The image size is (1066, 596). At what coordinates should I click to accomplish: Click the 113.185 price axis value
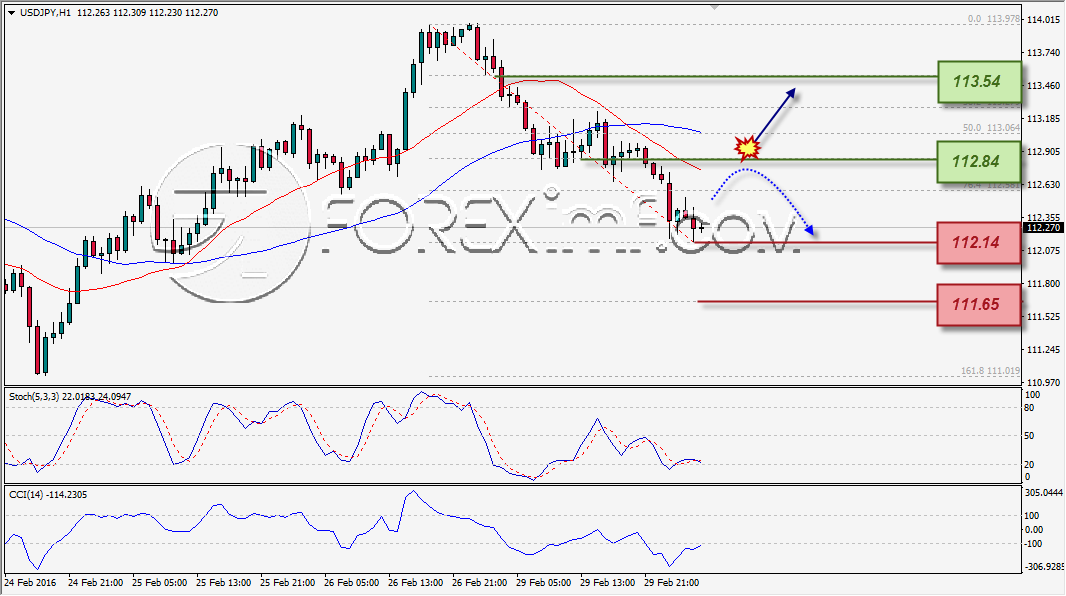pyautogui.click(x=1044, y=118)
